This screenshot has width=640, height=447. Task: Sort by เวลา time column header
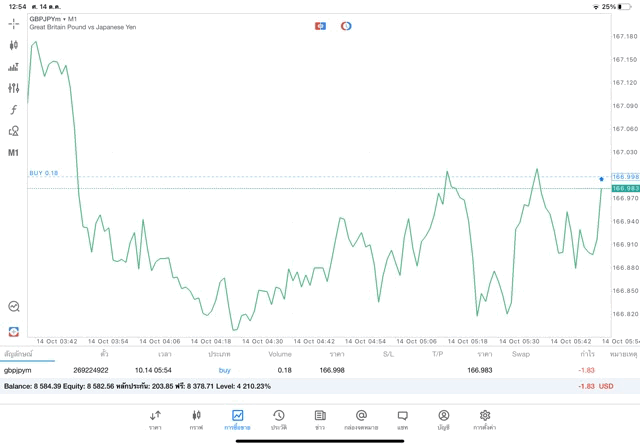tap(164, 354)
